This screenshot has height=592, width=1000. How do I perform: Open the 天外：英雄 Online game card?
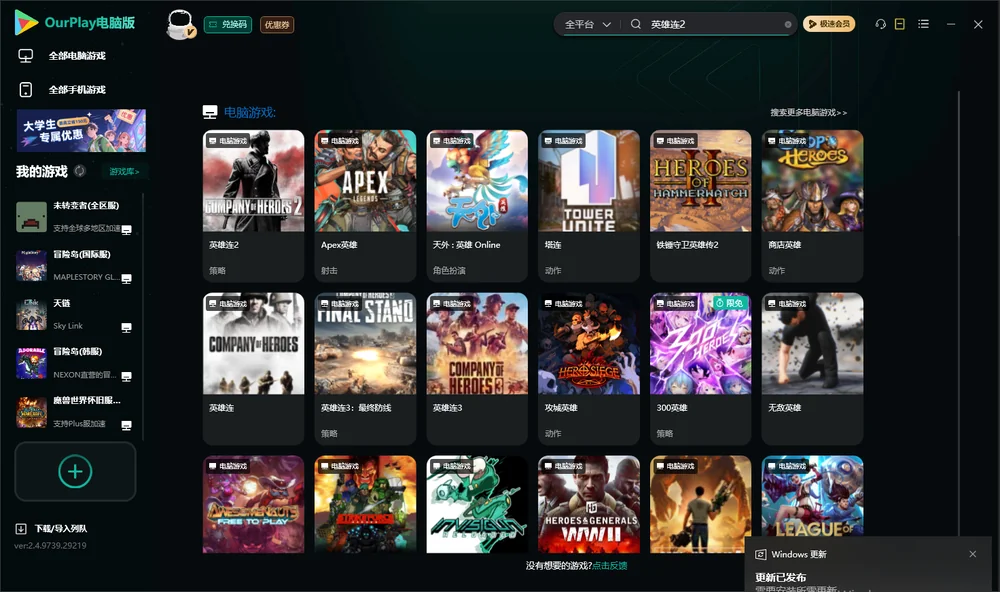(x=477, y=205)
